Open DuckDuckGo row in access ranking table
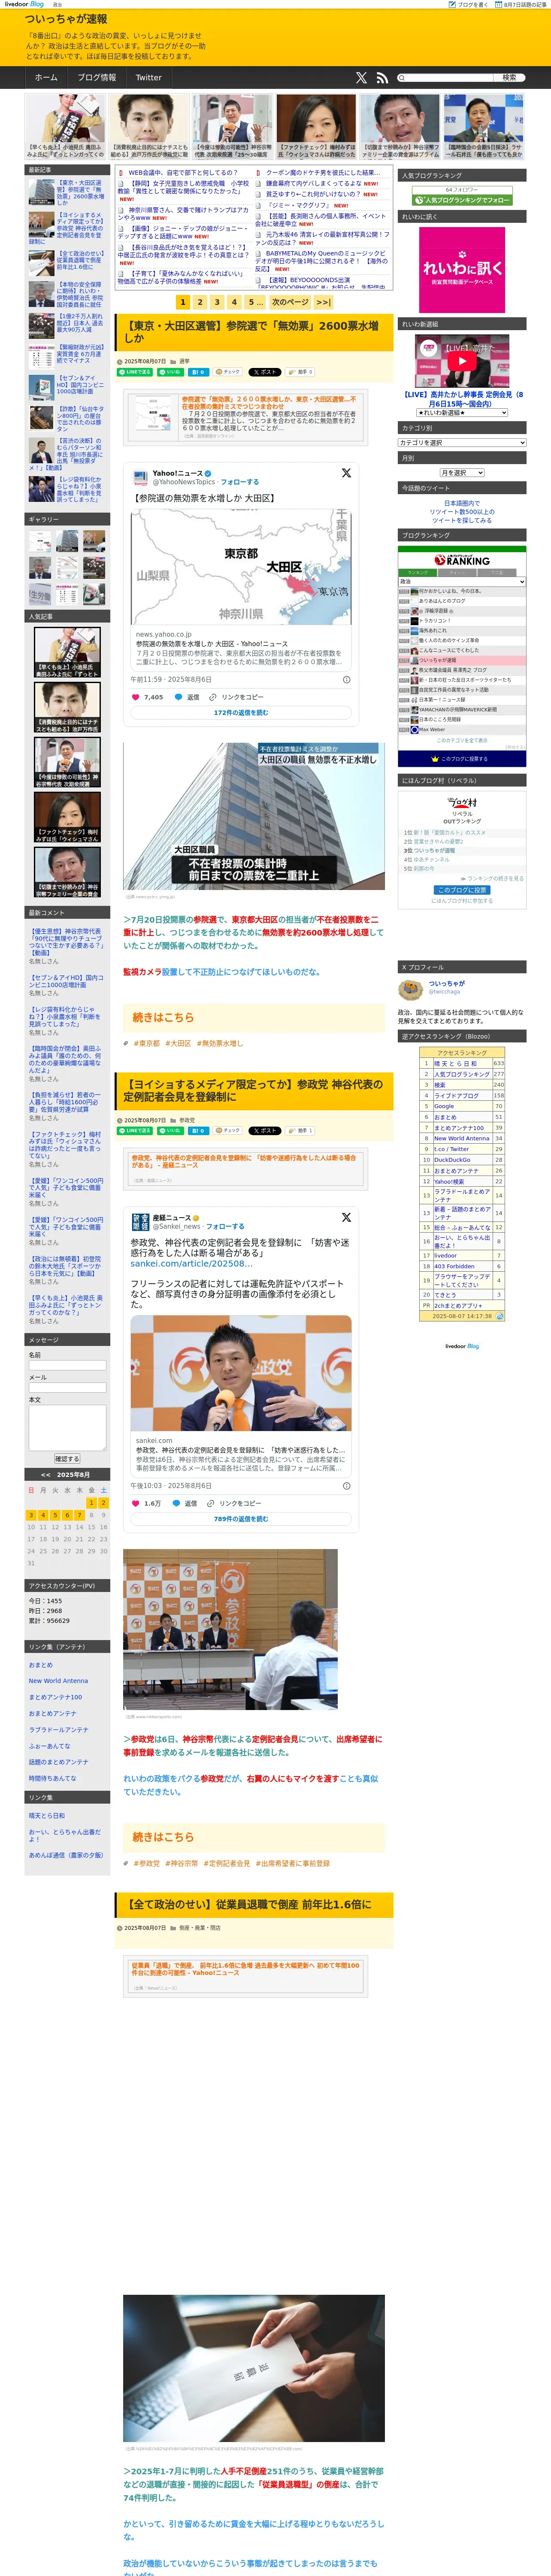The image size is (551, 2576). click(x=452, y=1160)
